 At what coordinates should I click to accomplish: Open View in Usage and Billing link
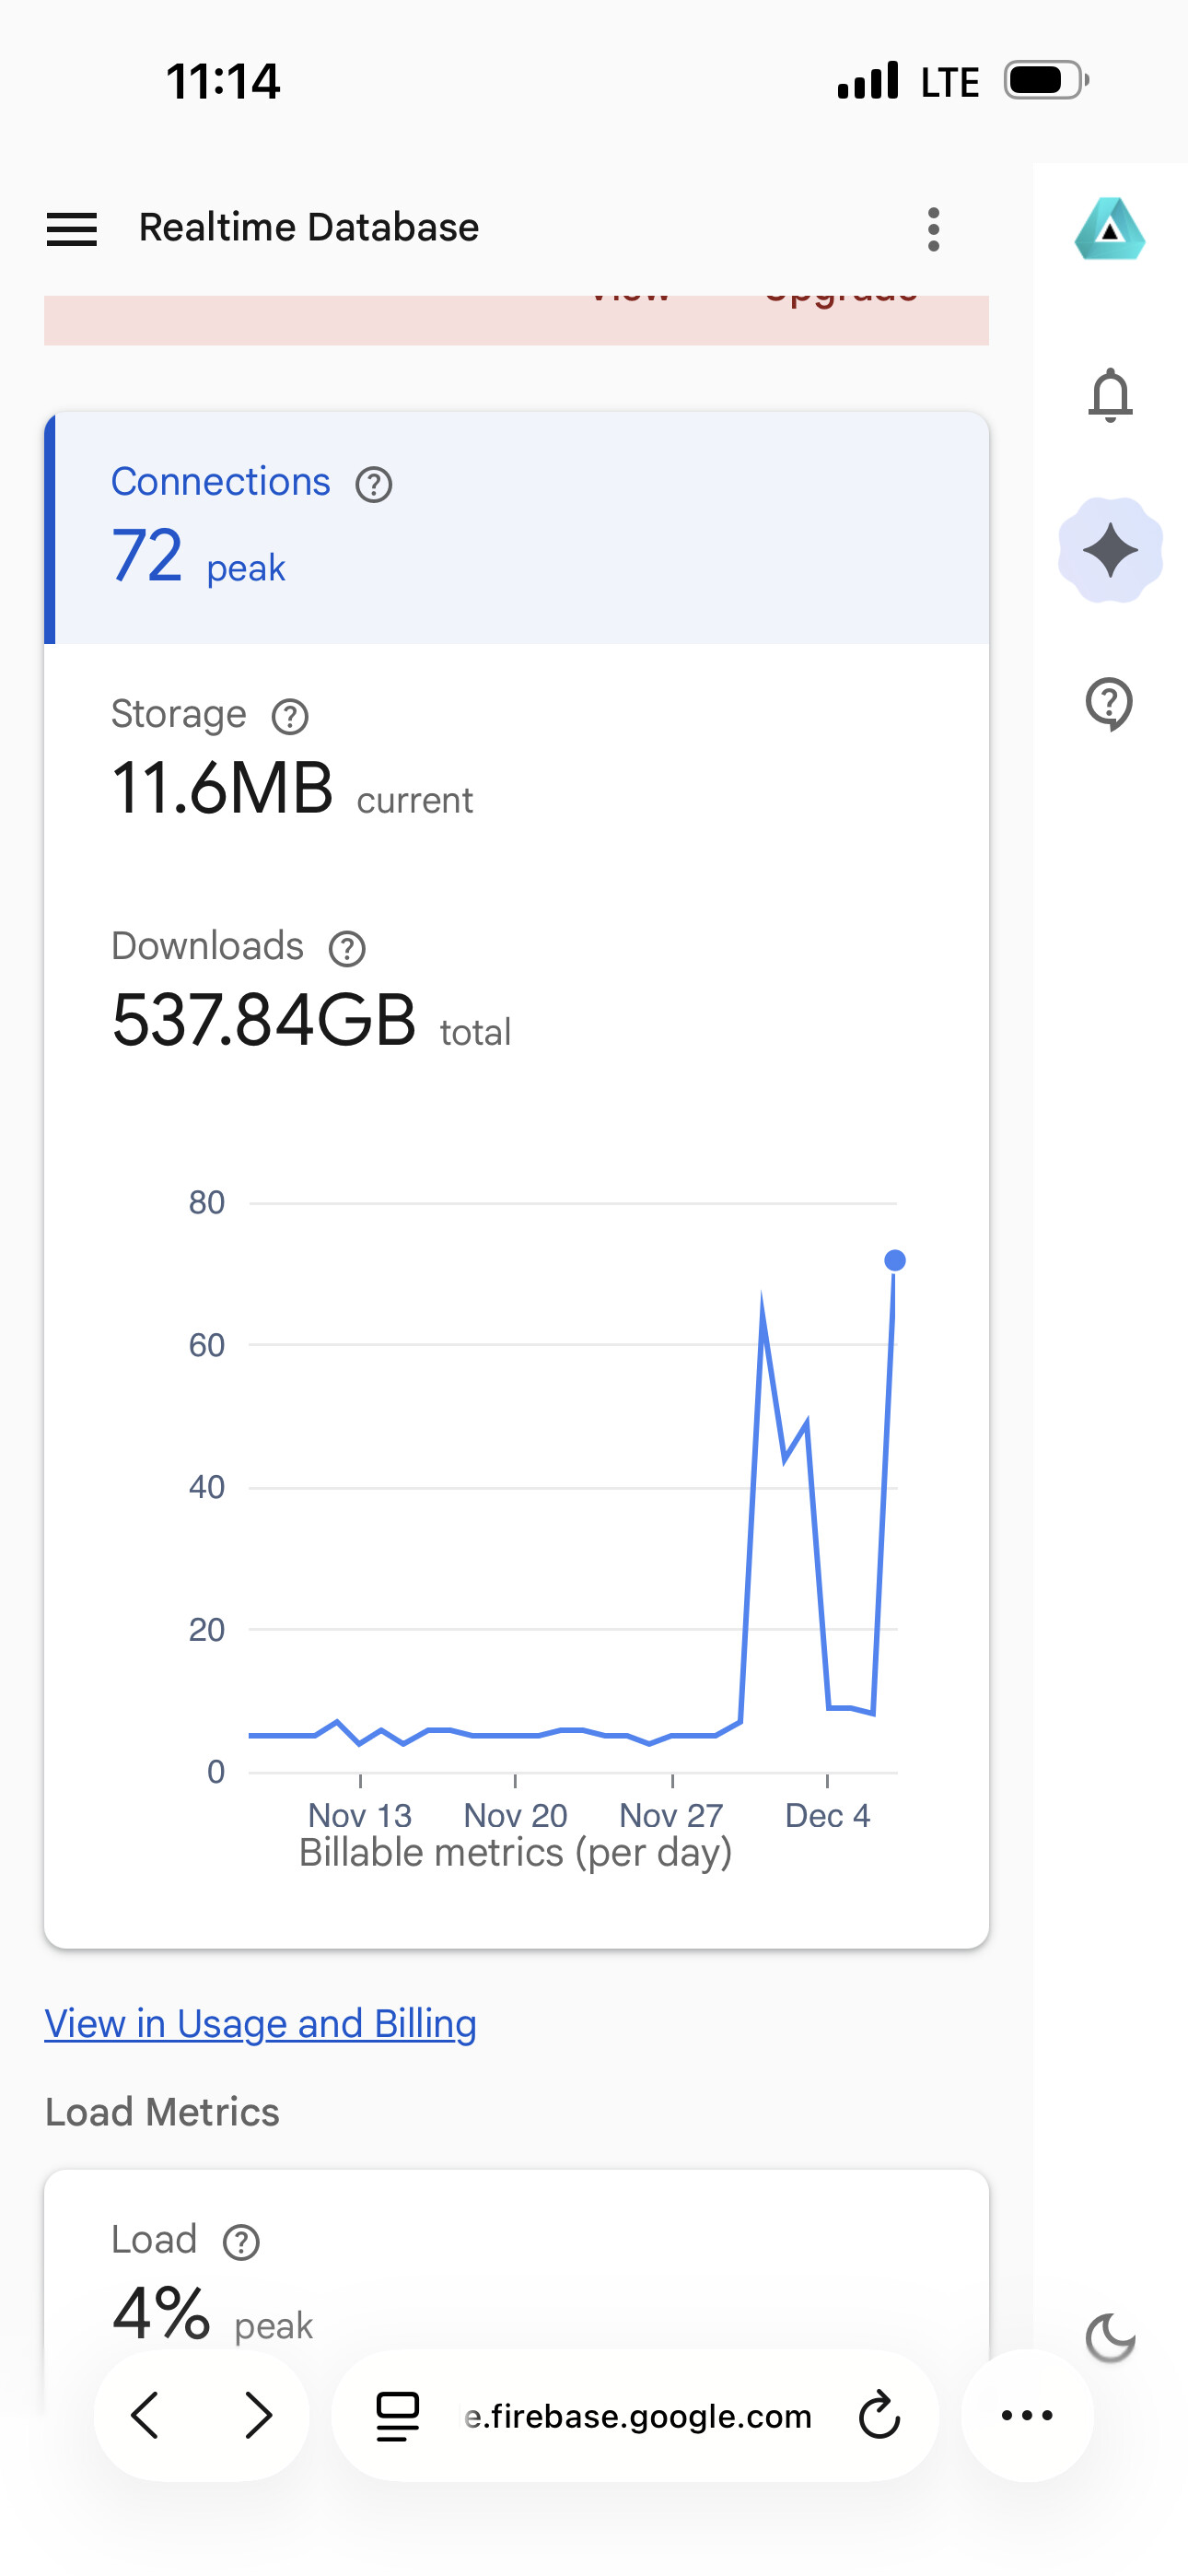pyautogui.click(x=260, y=2024)
